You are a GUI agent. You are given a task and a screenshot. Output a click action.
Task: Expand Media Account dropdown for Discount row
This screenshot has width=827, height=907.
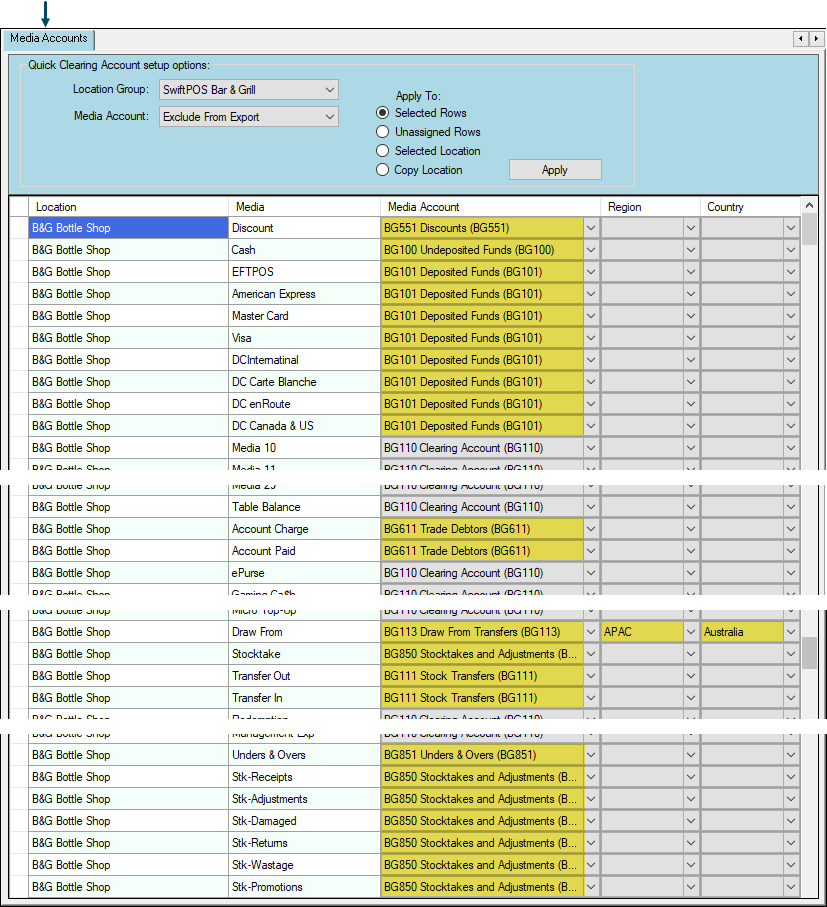coord(591,228)
